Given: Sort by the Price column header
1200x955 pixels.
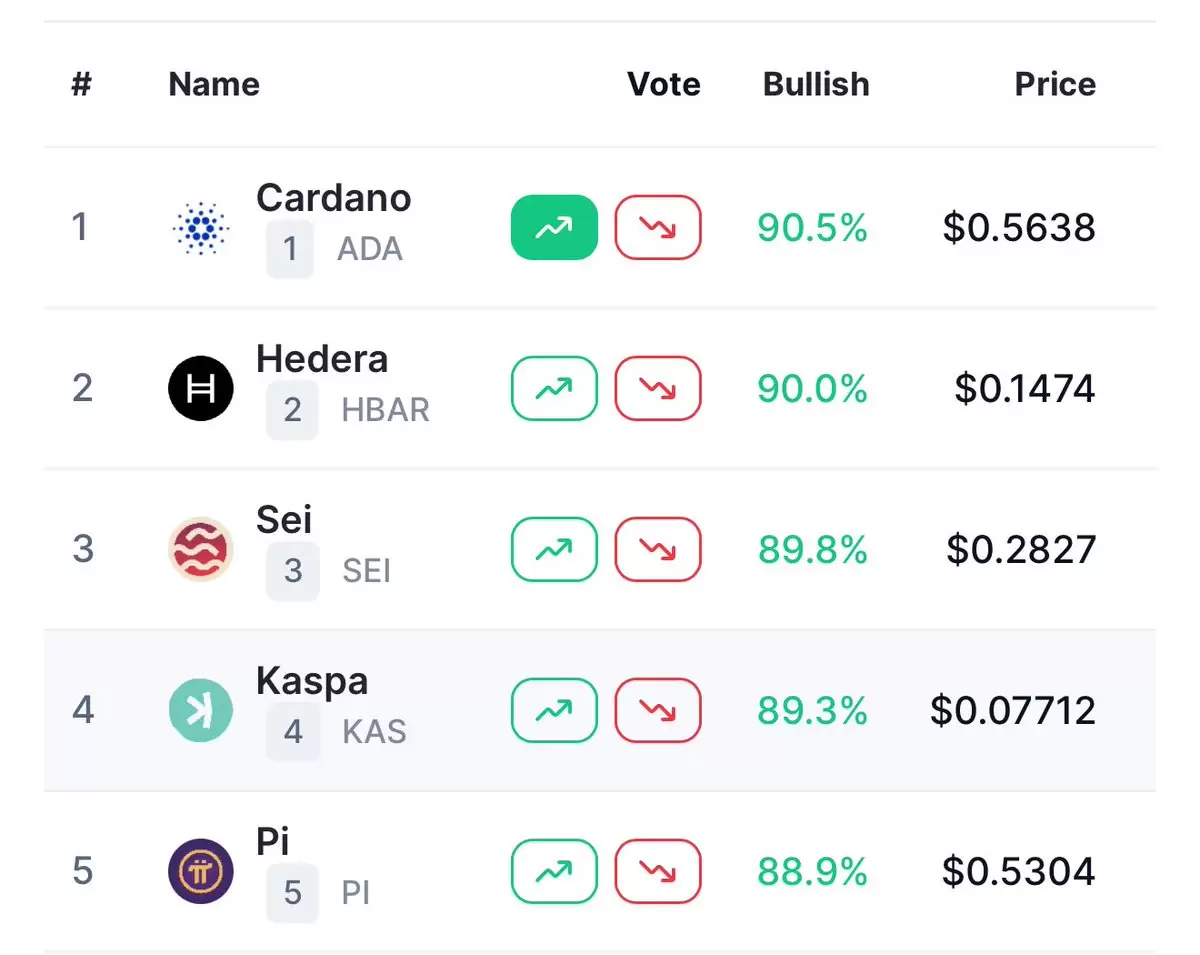Looking at the screenshot, I should tap(1055, 84).
